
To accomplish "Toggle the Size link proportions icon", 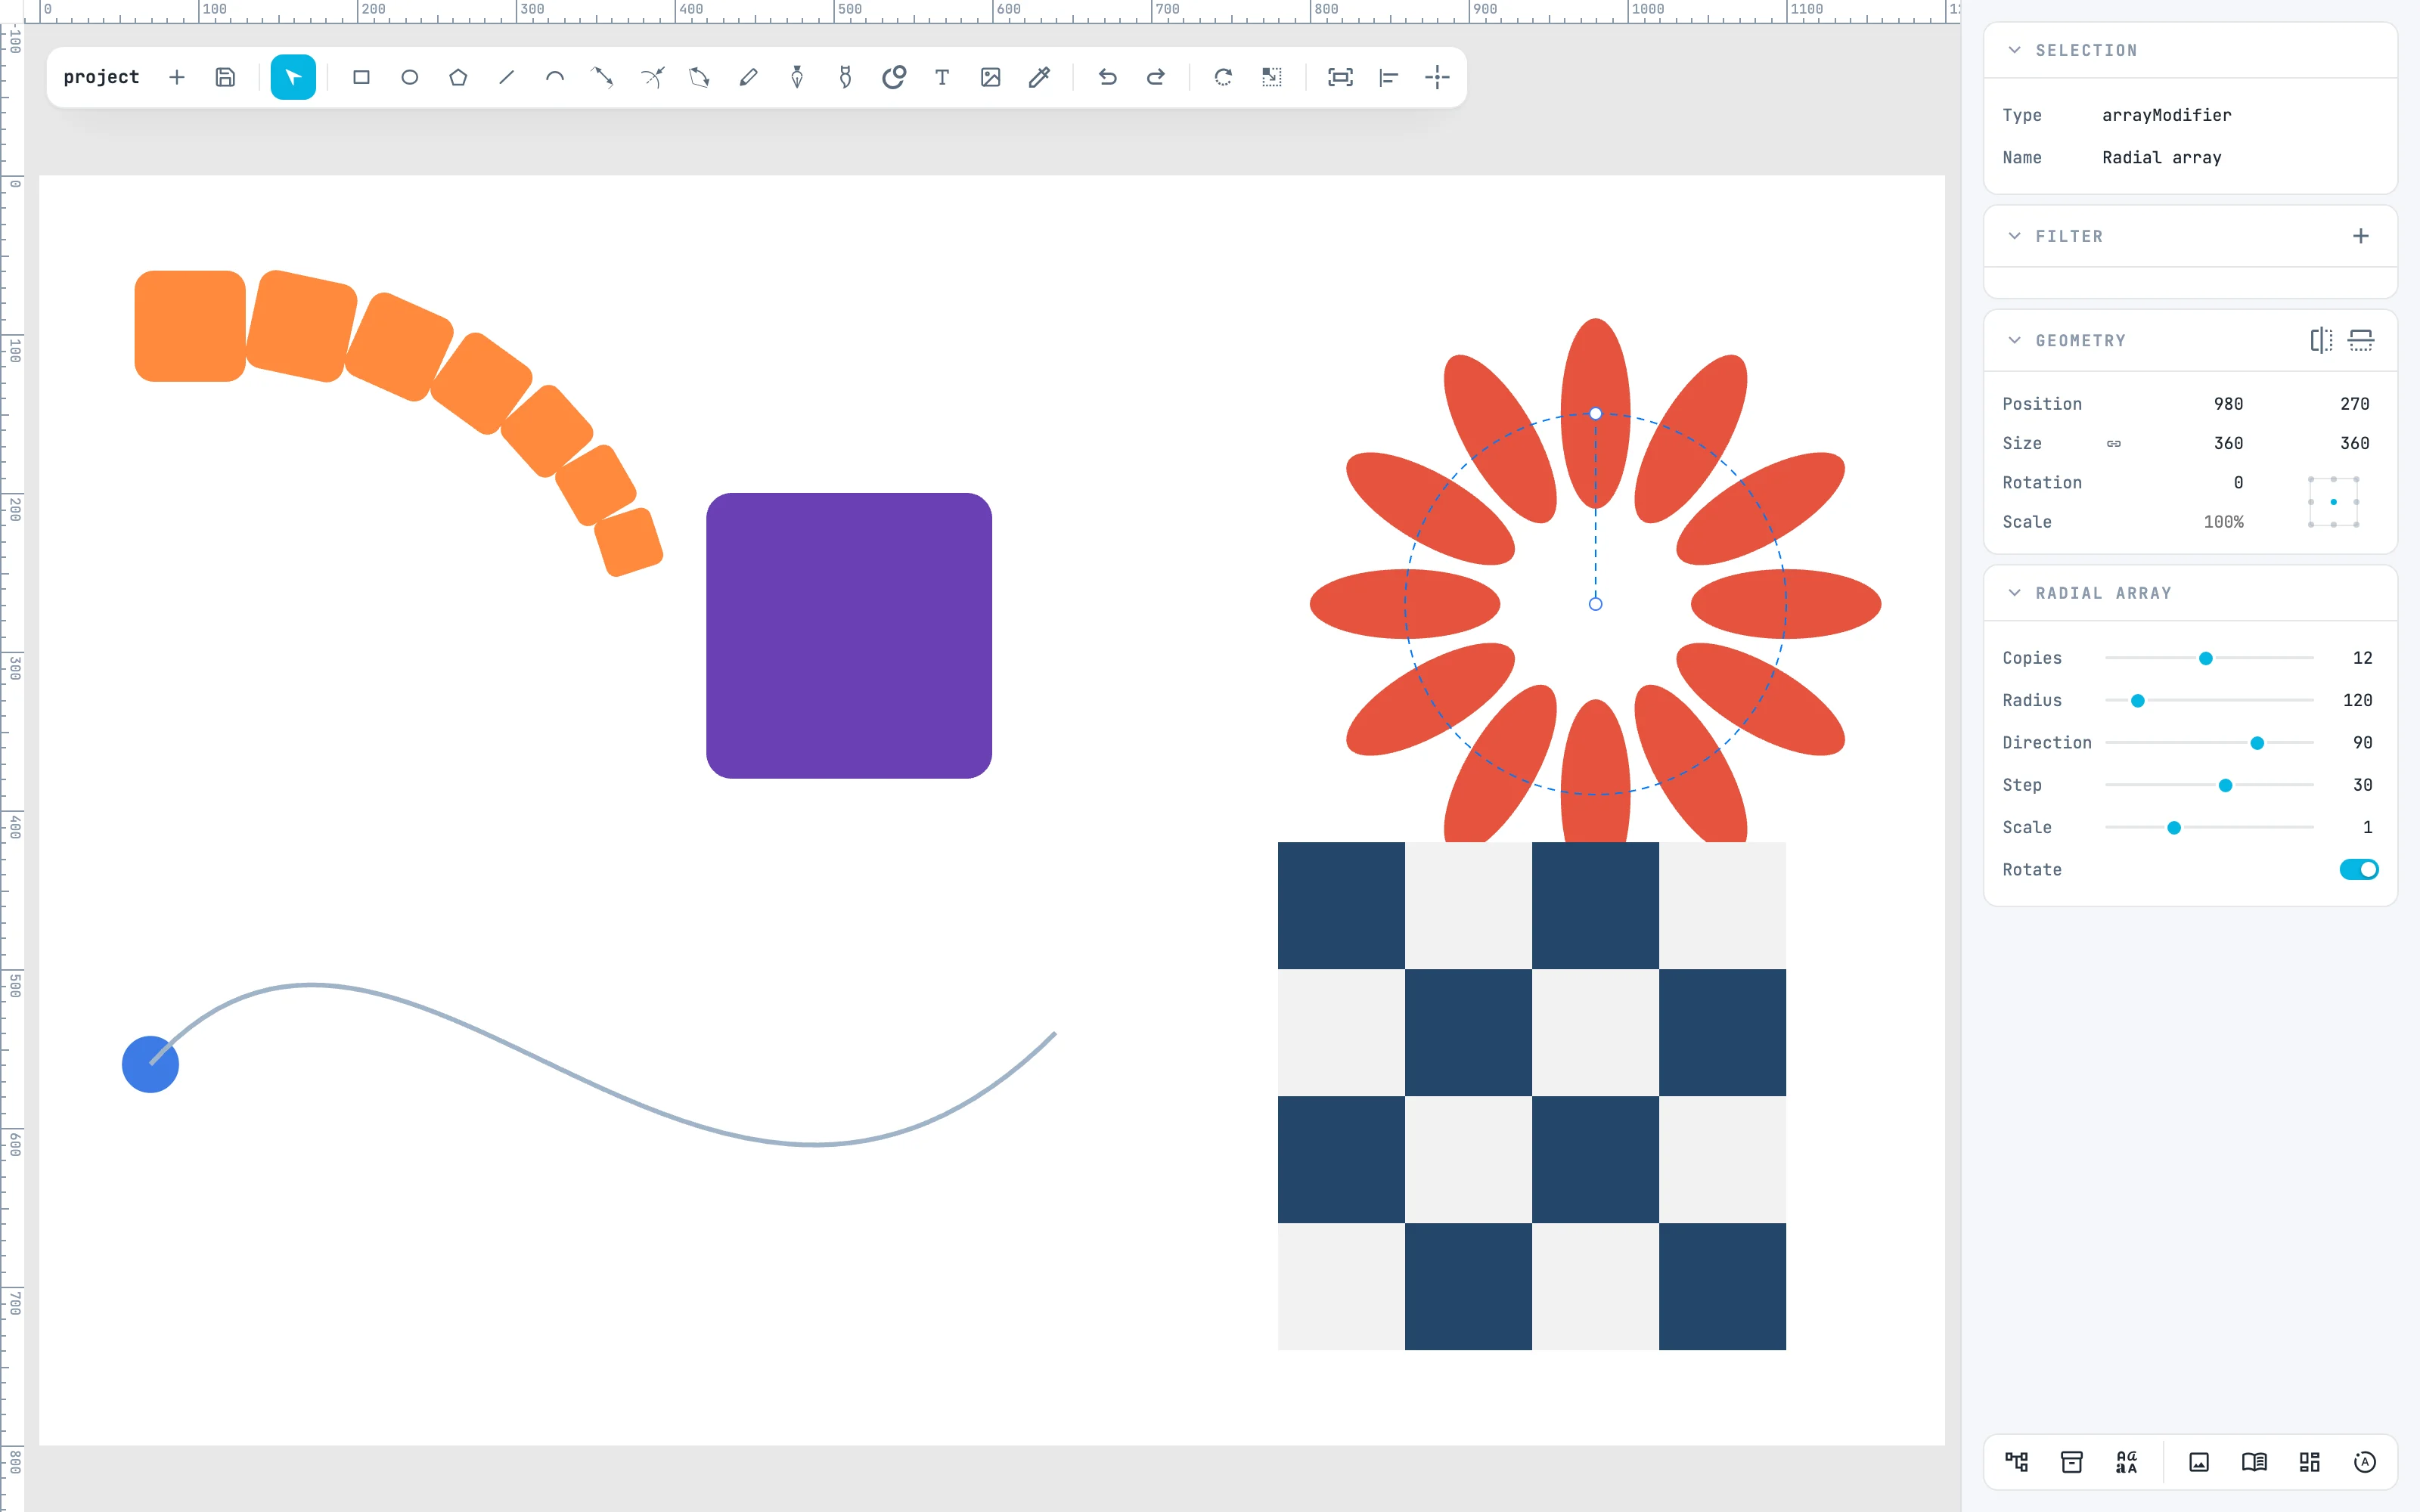I will (x=2114, y=444).
